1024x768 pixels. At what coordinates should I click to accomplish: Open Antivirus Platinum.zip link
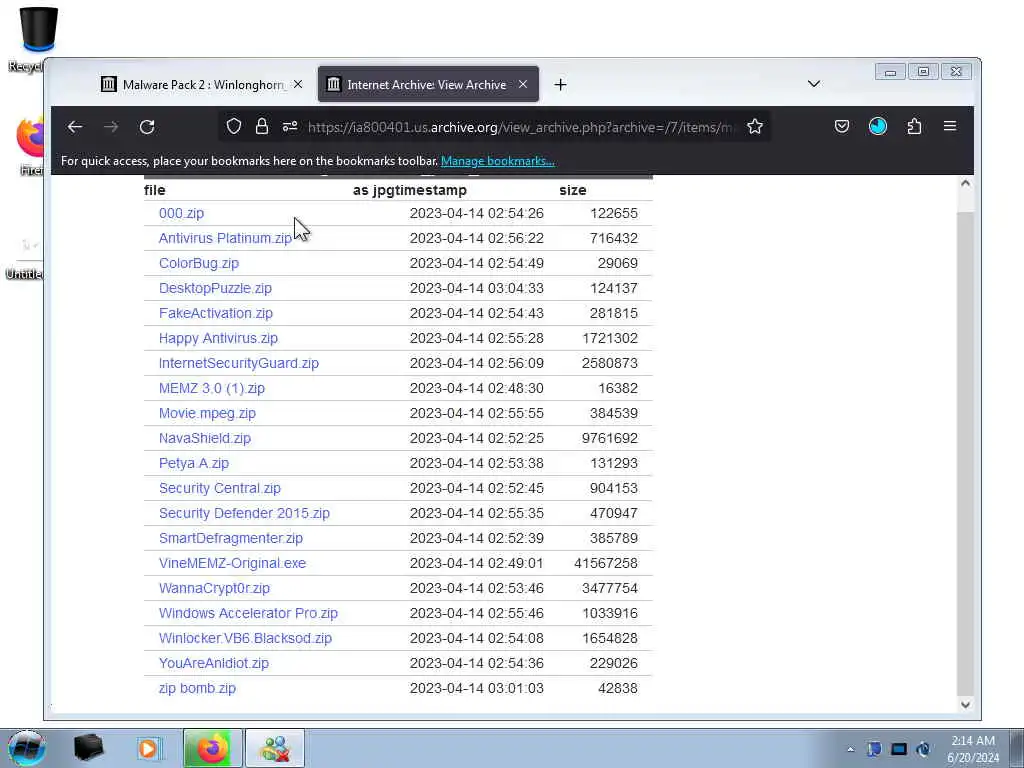(x=225, y=238)
